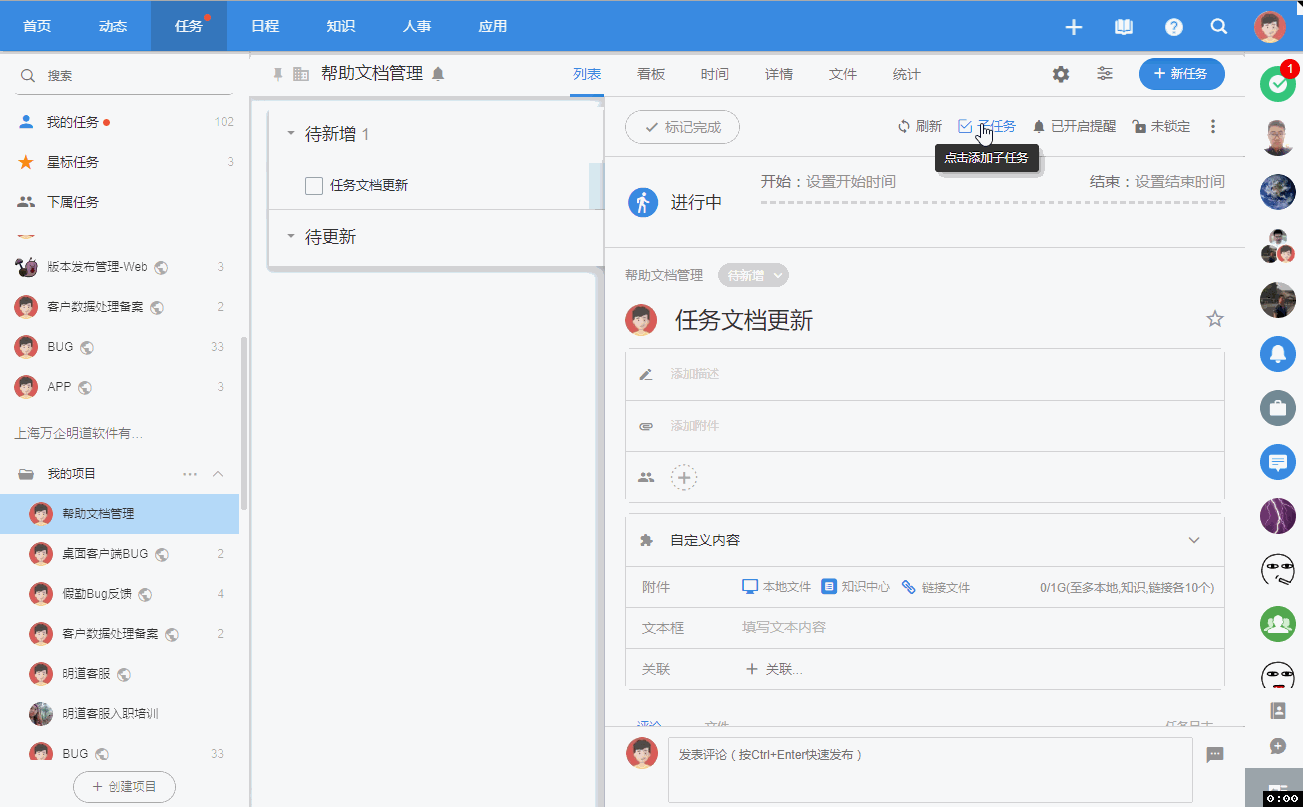Open the 日程 menu in top navigation
This screenshot has width=1303, height=807.
pyautogui.click(x=265, y=26)
